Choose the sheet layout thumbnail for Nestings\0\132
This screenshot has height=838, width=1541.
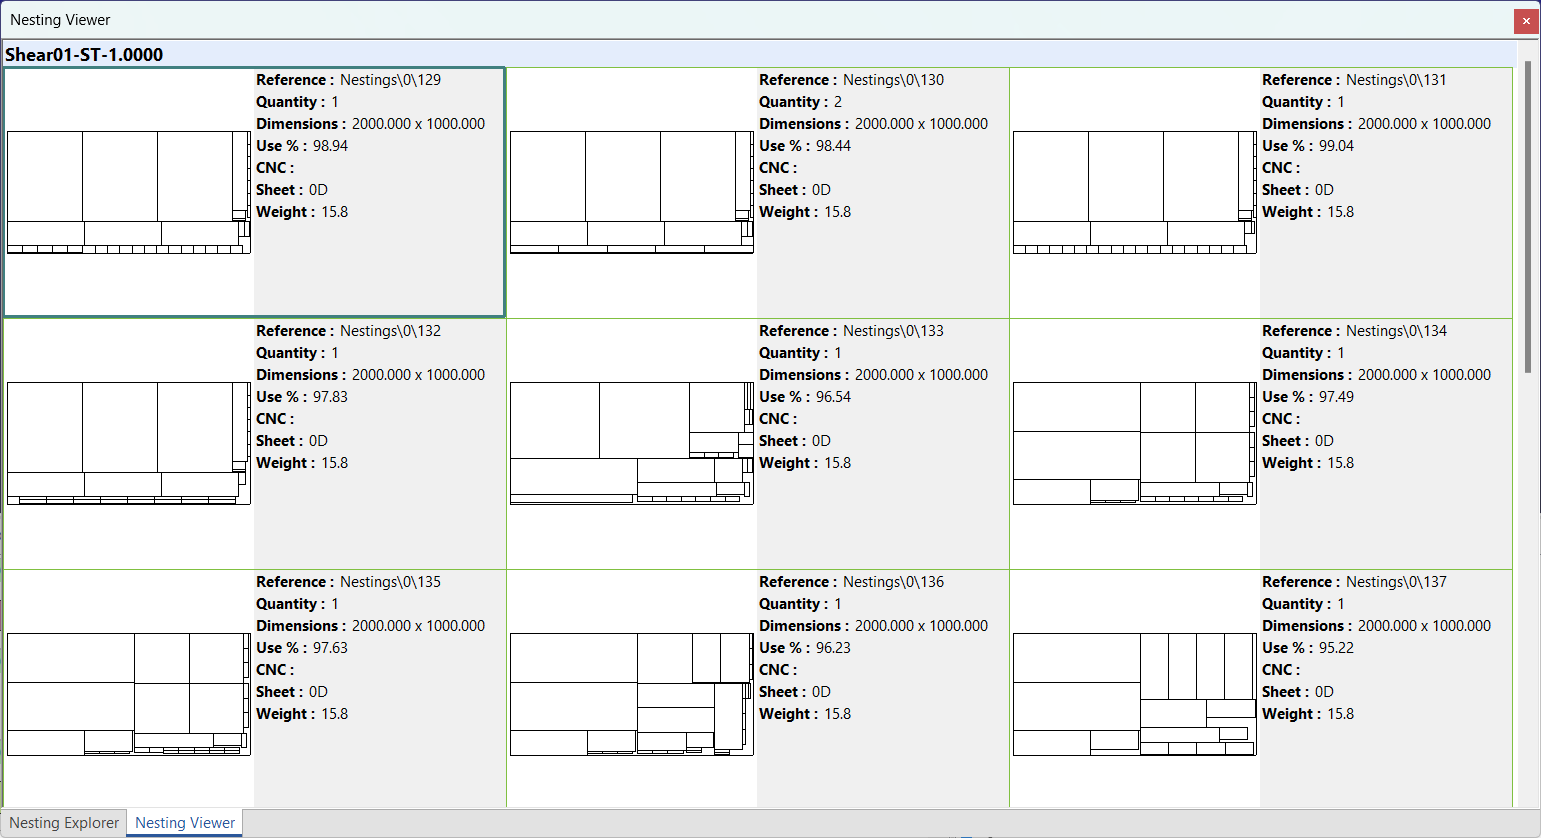click(x=129, y=443)
